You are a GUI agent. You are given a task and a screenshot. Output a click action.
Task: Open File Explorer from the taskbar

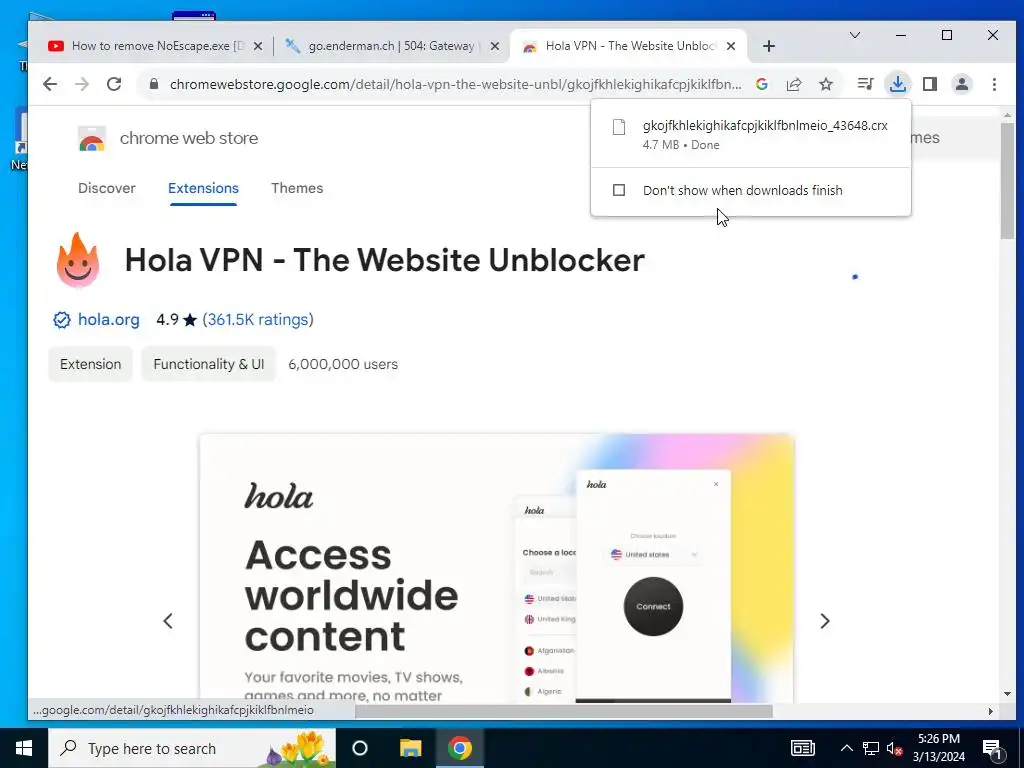[x=410, y=748]
